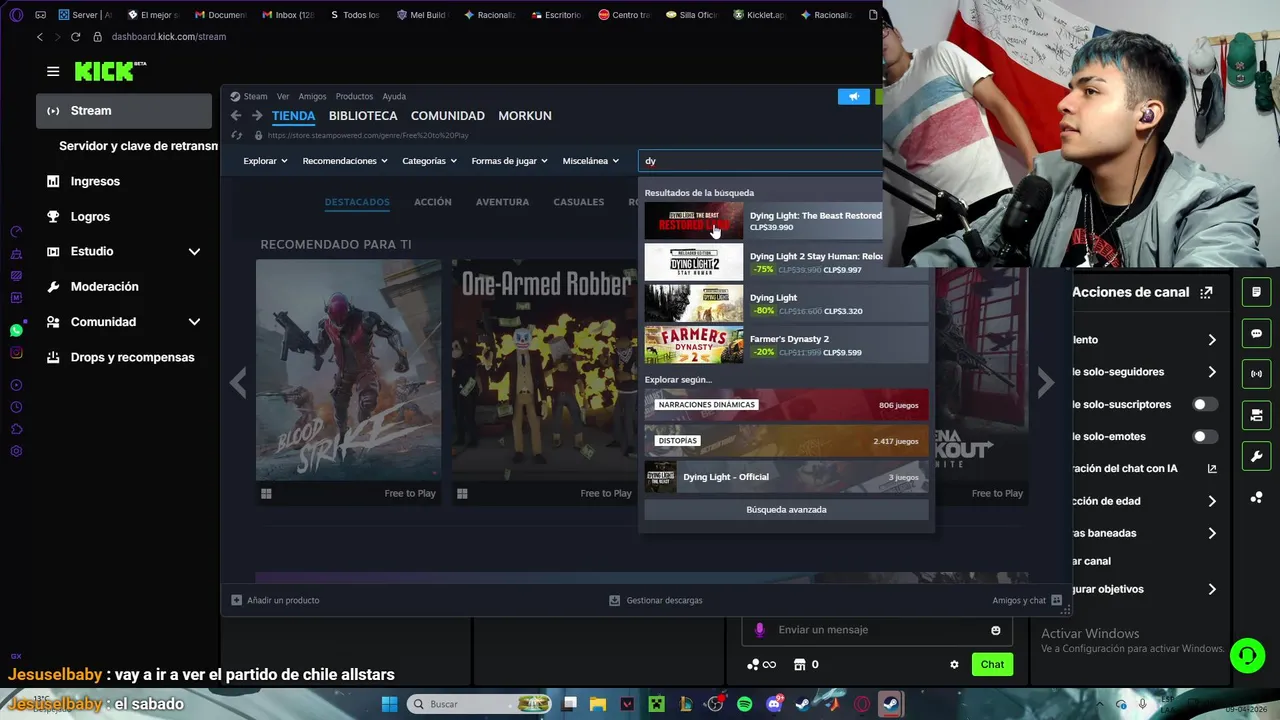The width and height of the screenshot is (1280, 720).
Task: Open the Categorías dropdown
Action: 429,161
